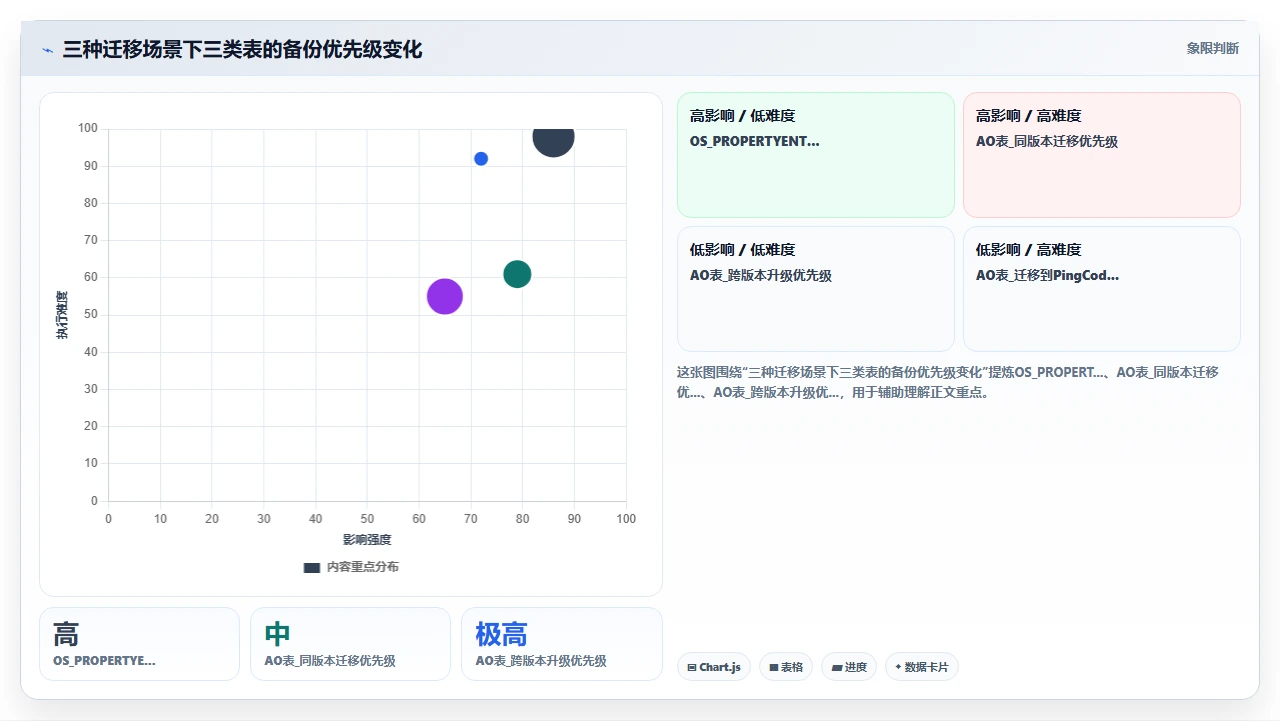Click the 内容重点分布 legend text
Viewport: 1280px width, 721px height.
pyautogui.click(x=363, y=567)
